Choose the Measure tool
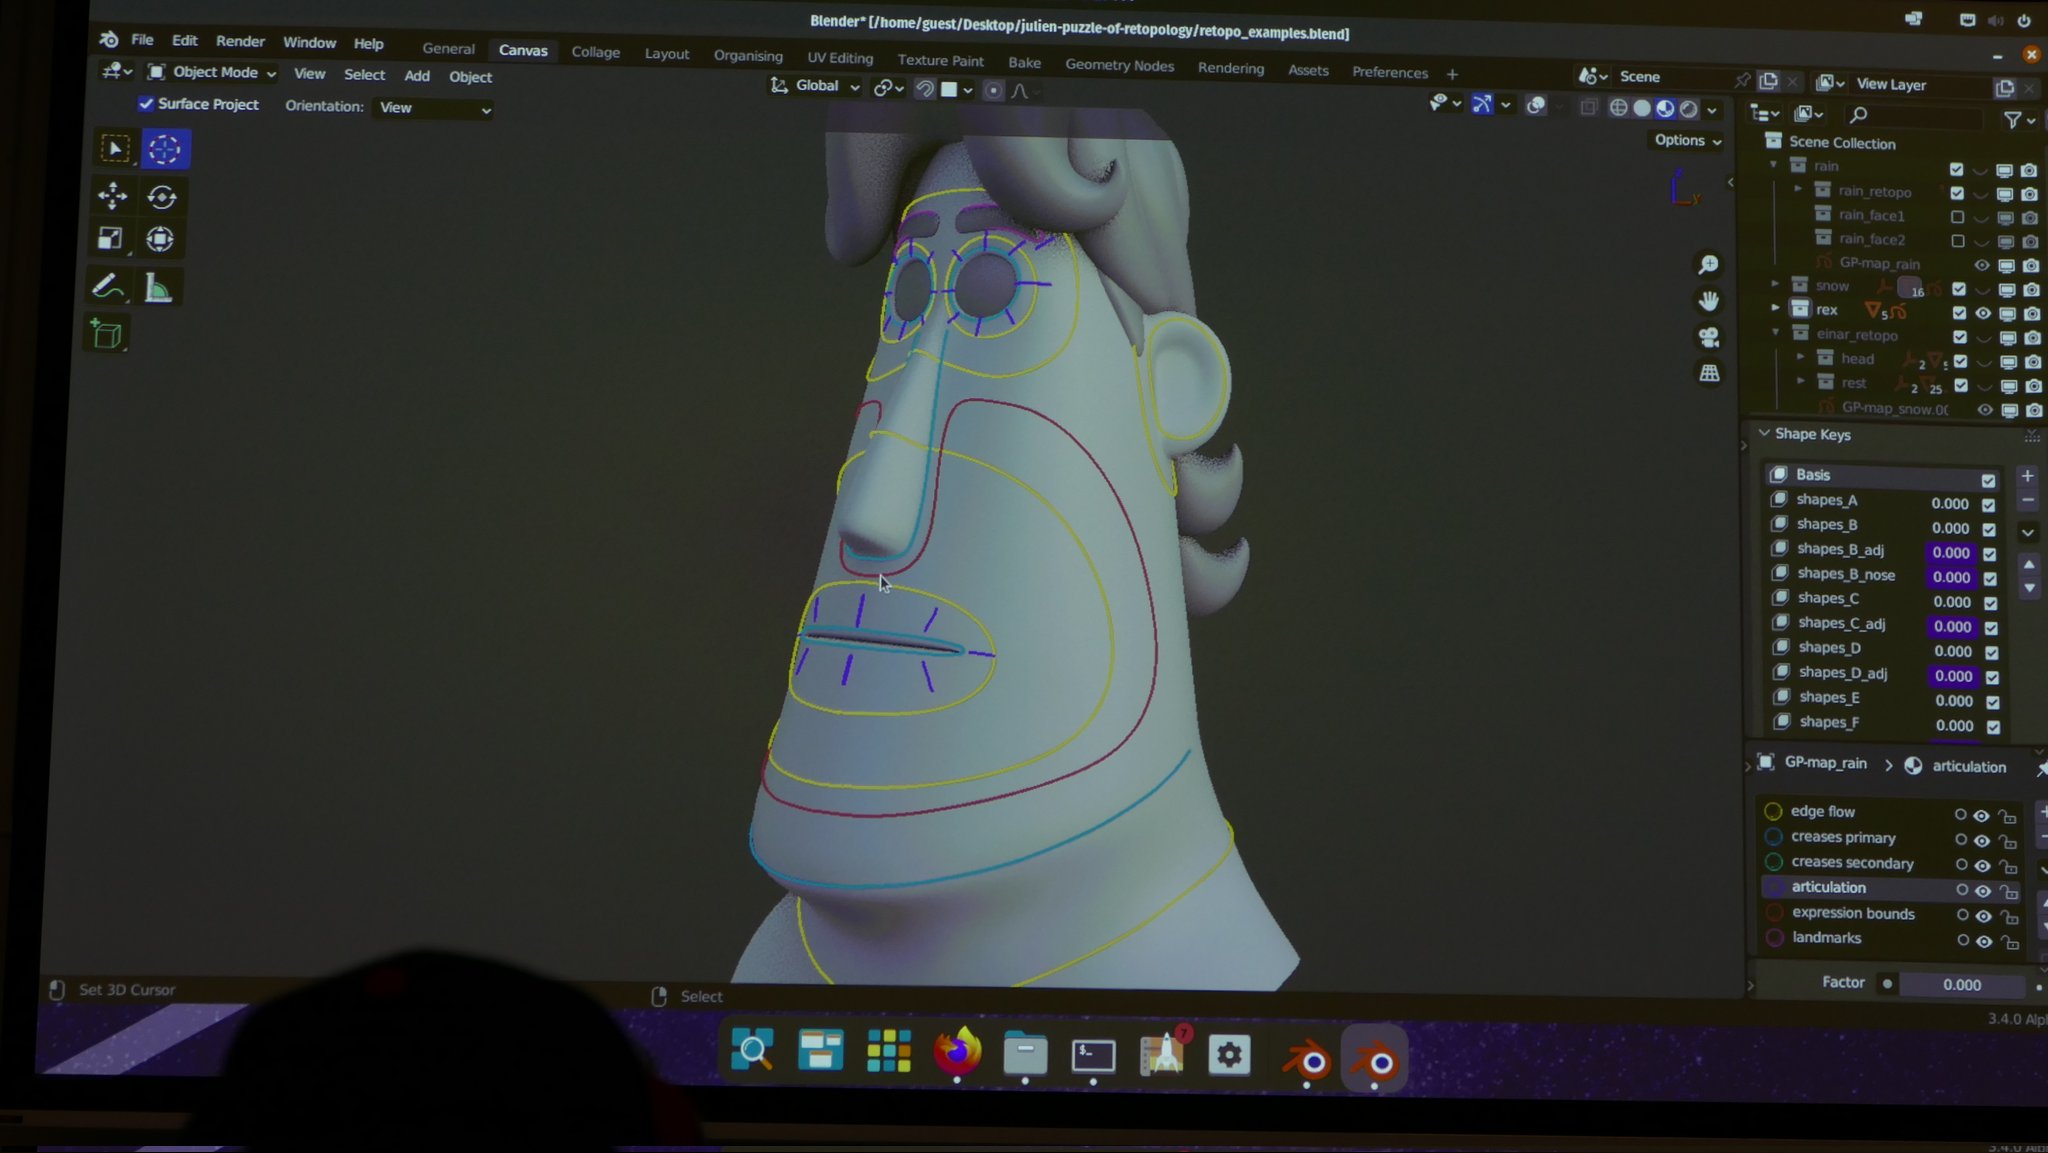 coord(157,289)
